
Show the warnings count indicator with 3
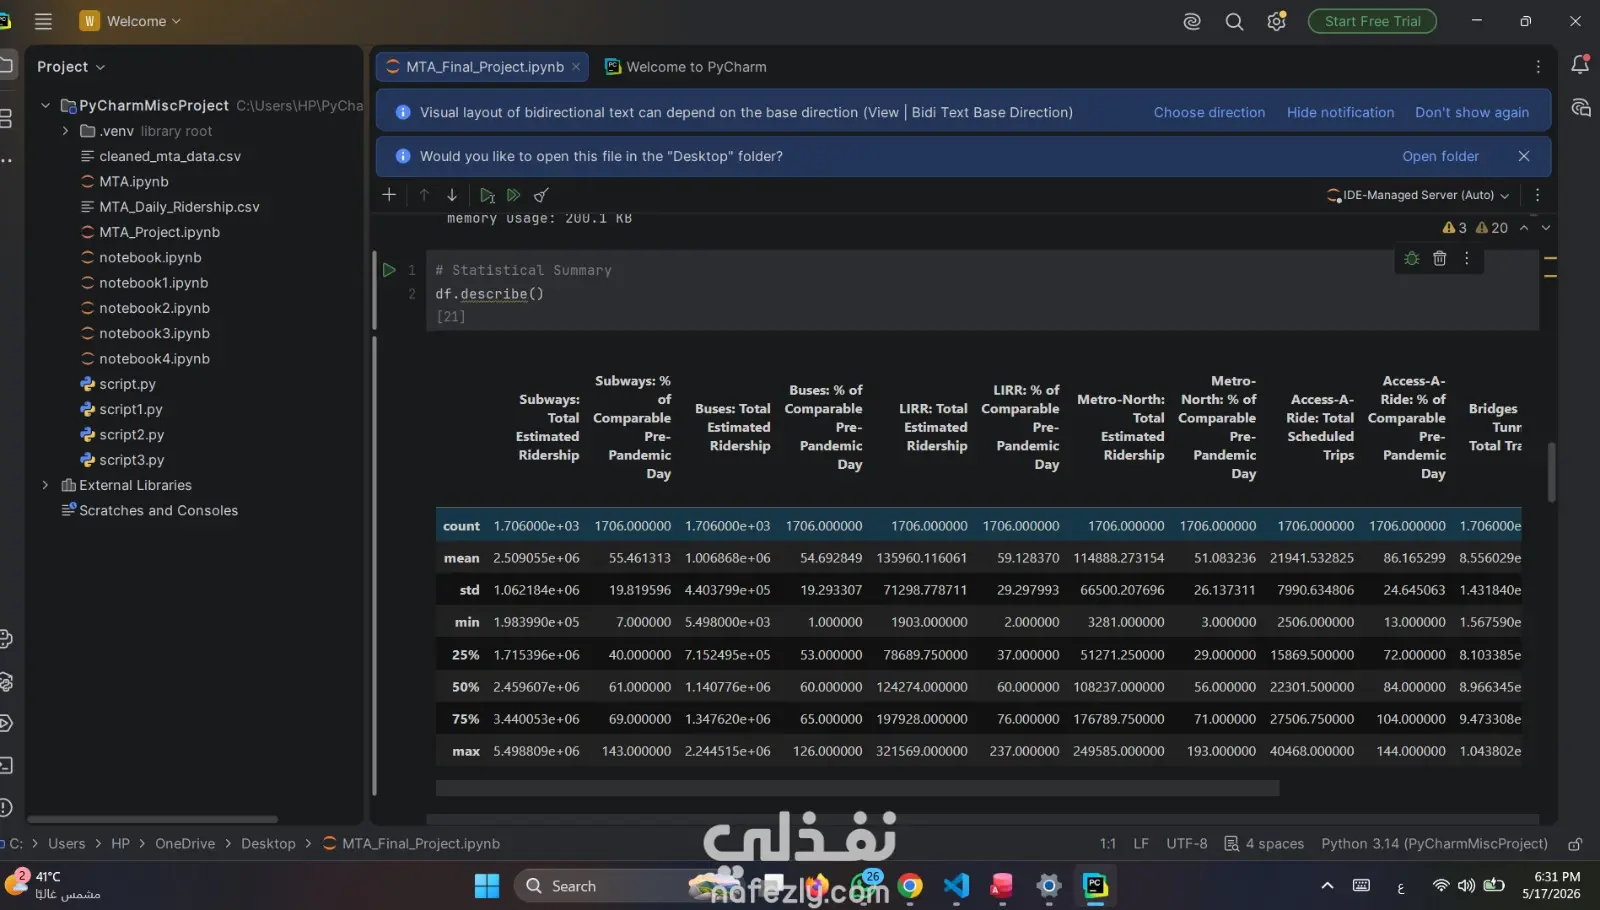click(x=1455, y=228)
